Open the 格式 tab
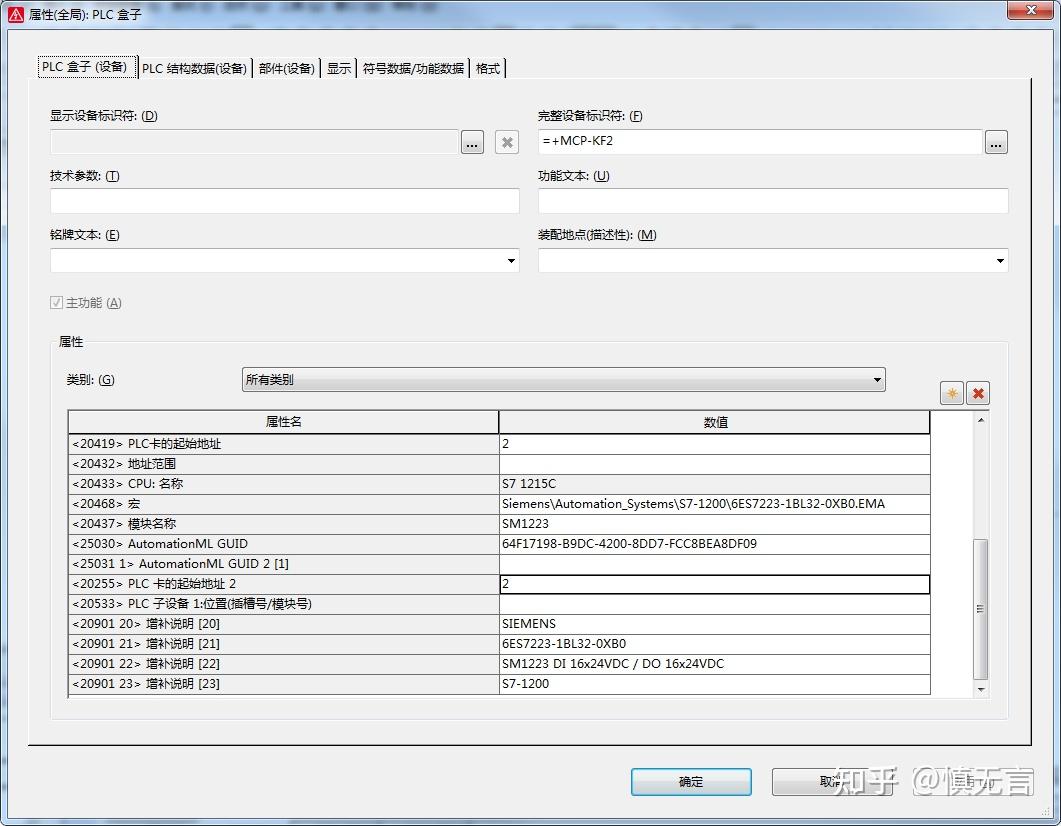Screen dimensions: 1061x826 (488, 68)
